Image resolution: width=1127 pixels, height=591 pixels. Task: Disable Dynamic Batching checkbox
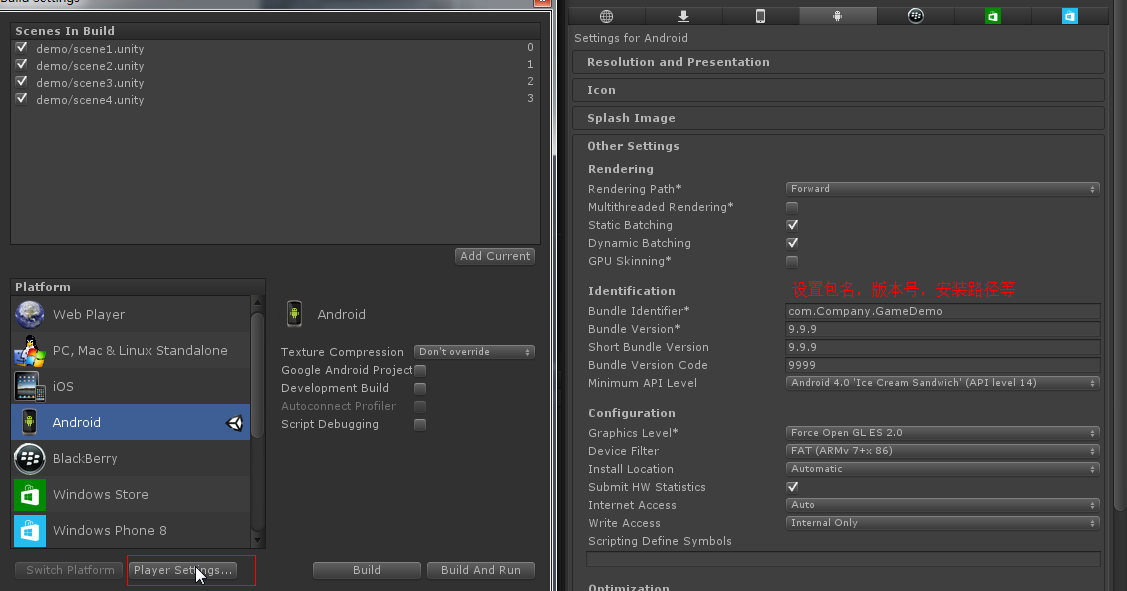tap(792, 243)
